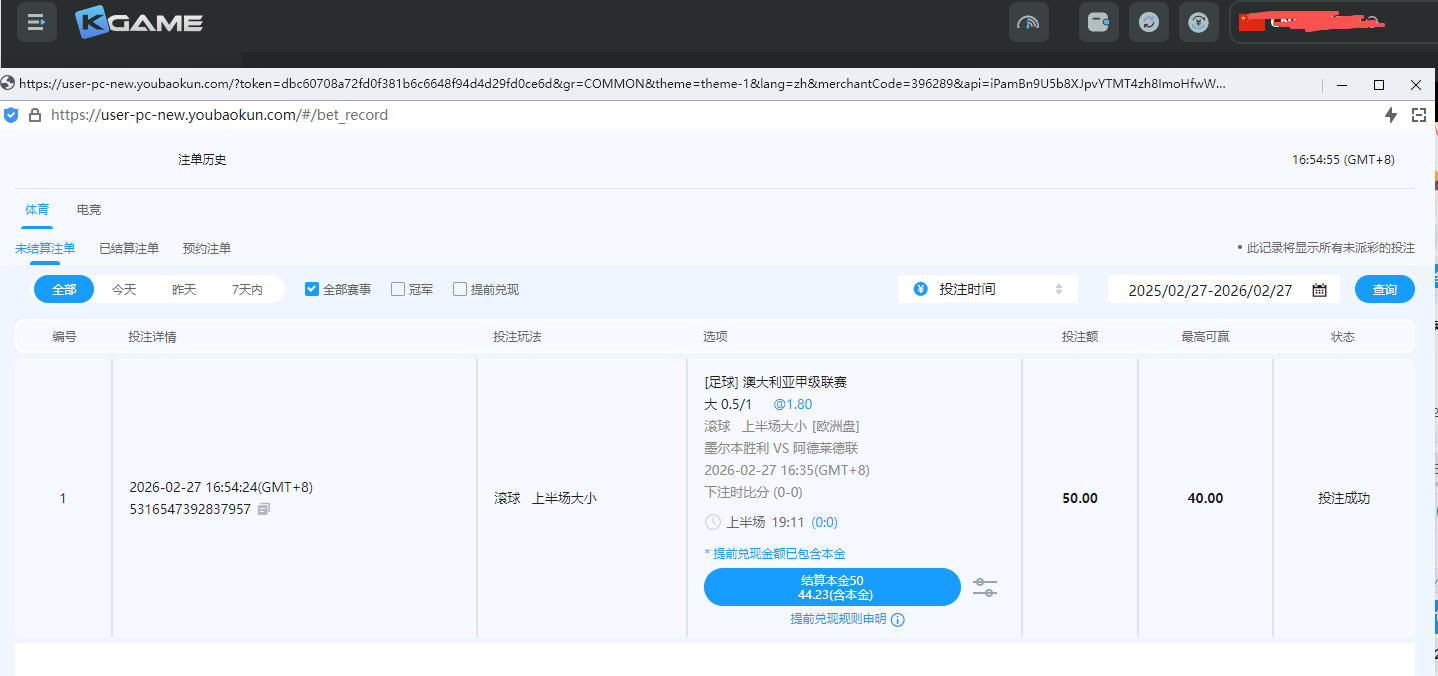Open the early cash-out settings slider icon
The height and width of the screenshot is (676, 1438).
[984, 588]
